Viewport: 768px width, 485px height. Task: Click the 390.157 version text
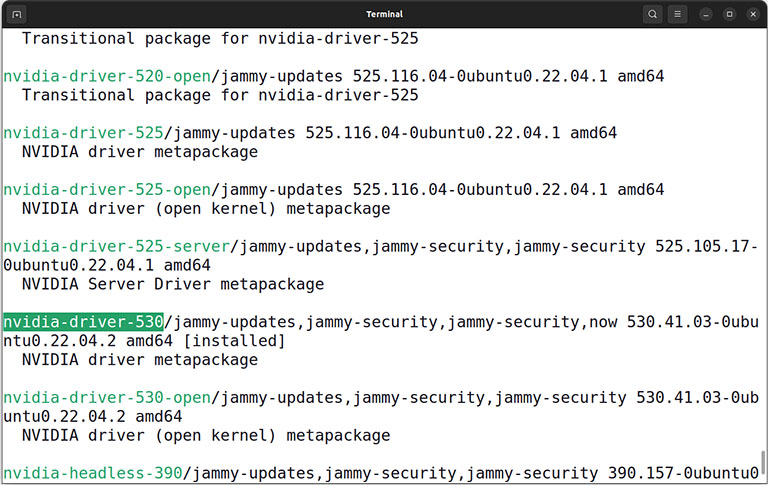641,473
